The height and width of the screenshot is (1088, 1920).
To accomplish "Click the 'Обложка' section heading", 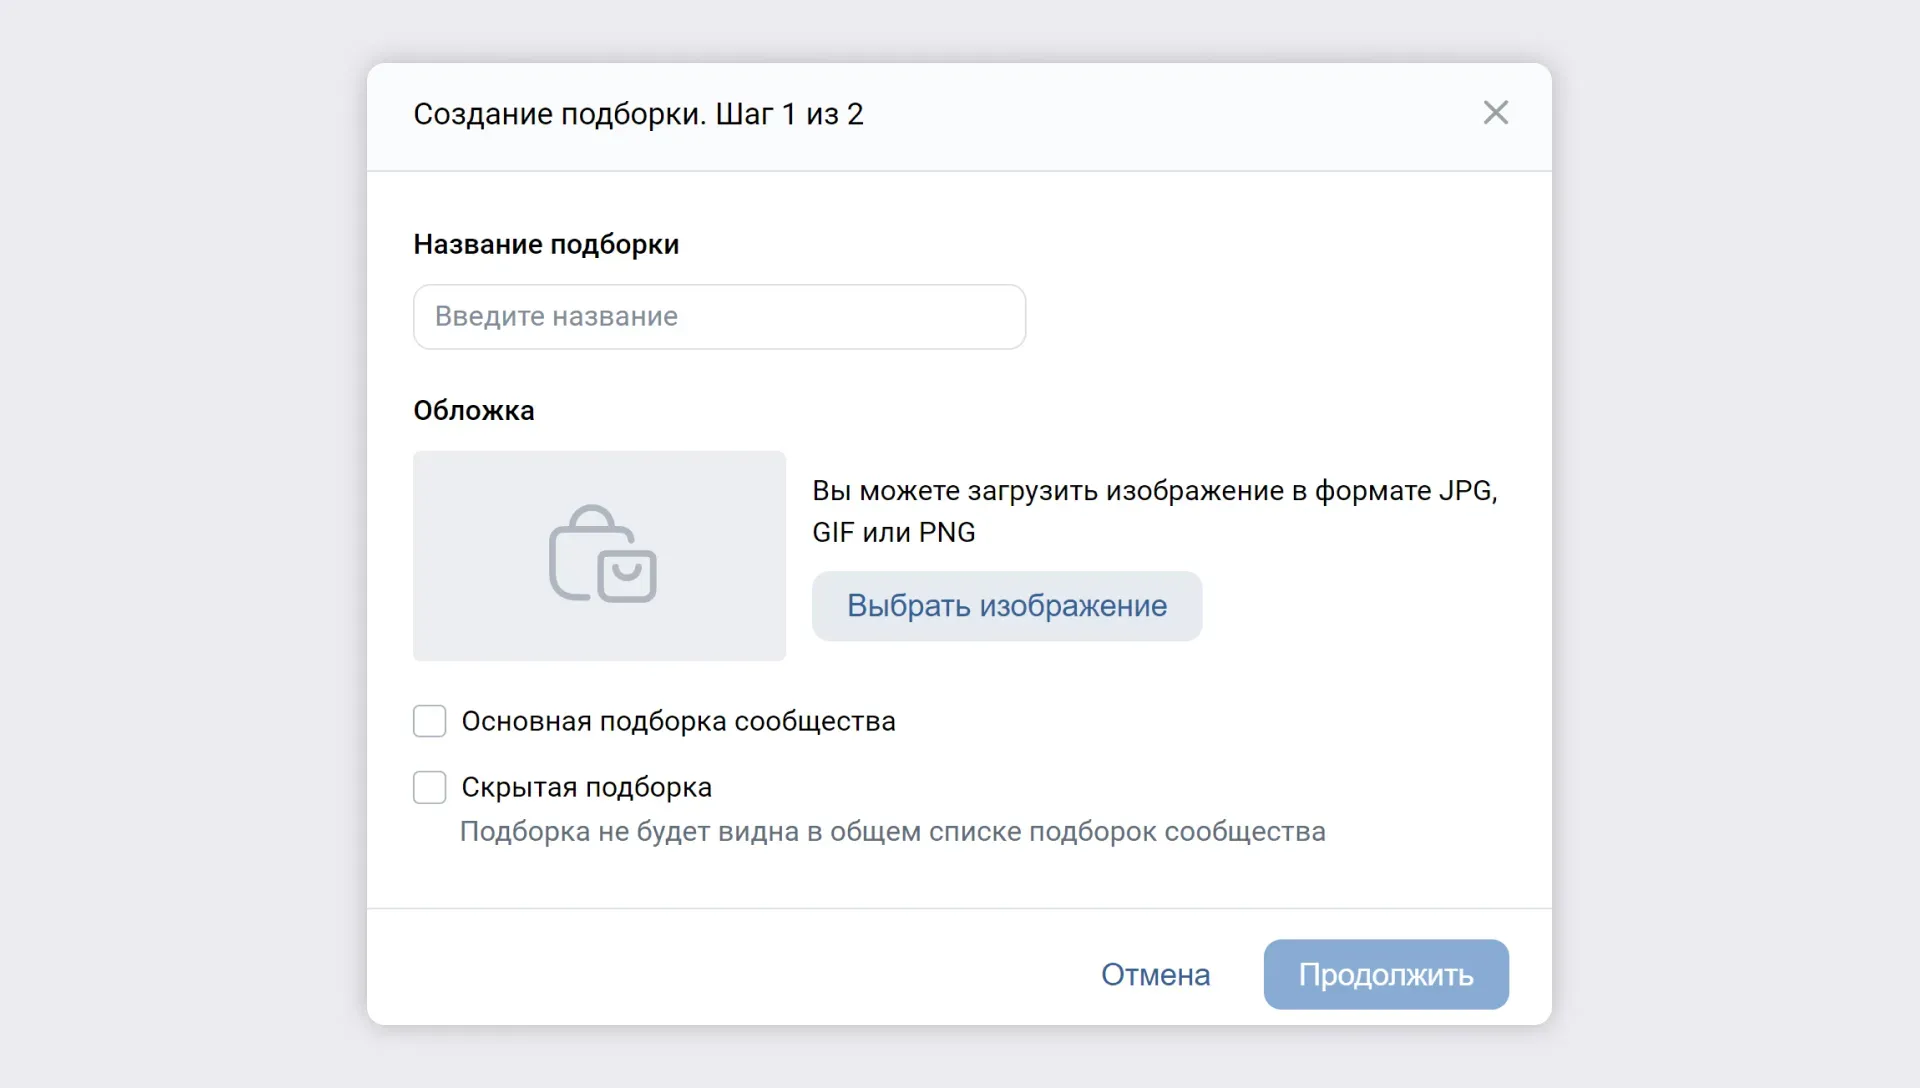I will (x=474, y=410).
